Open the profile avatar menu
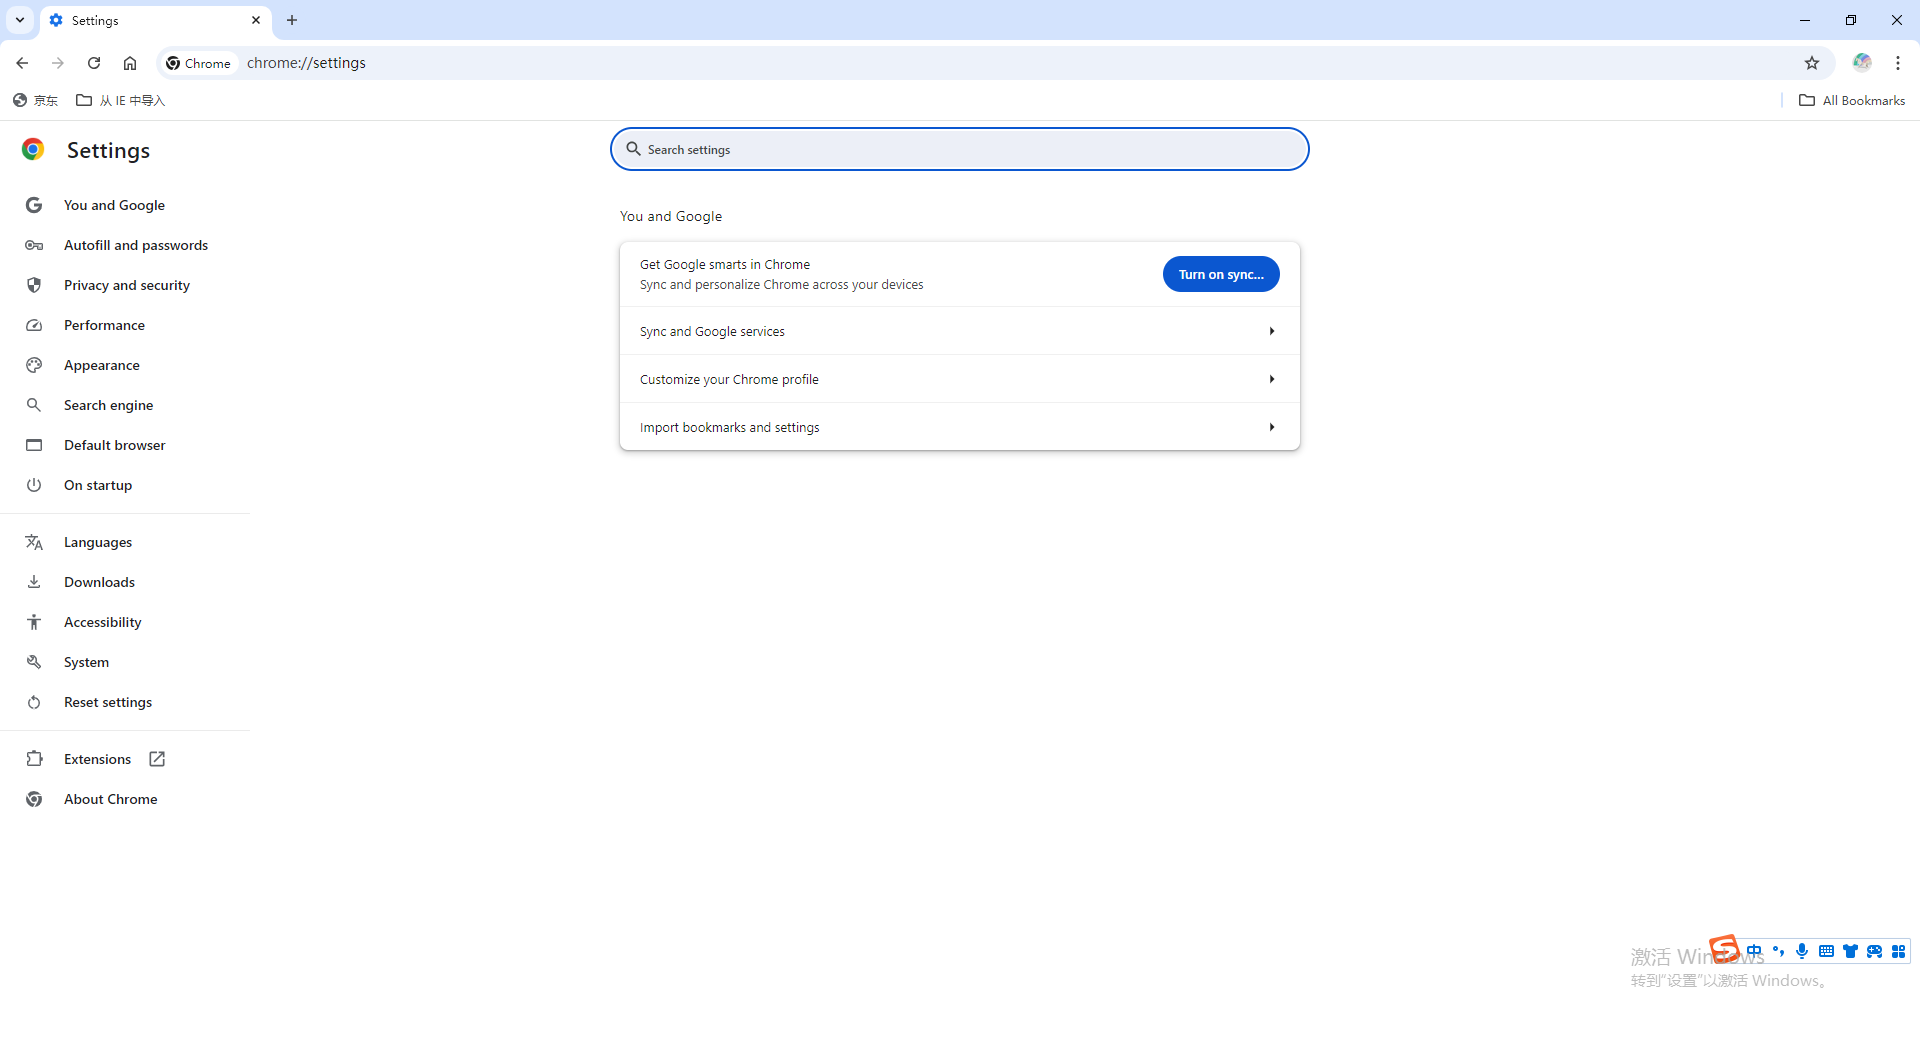1920x1040 pixels. (x=1862, y=63)
